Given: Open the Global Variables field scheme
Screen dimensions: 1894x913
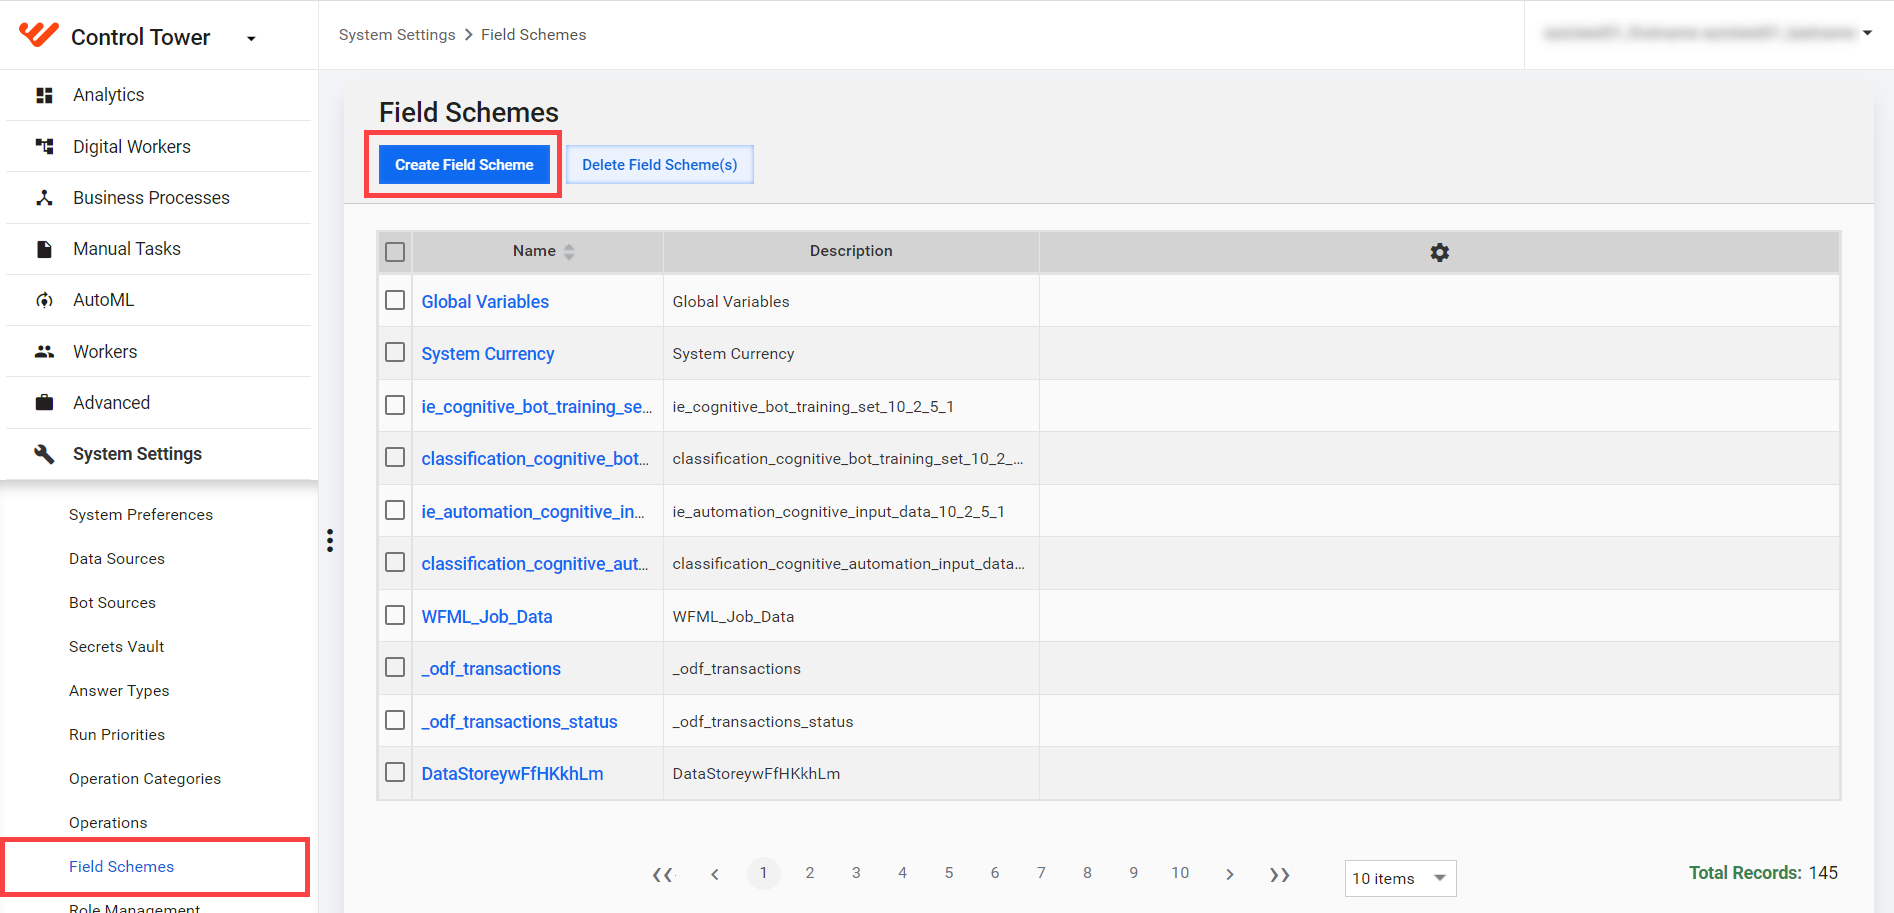Looking at the screenshot, I should click(x=485, y=302).
